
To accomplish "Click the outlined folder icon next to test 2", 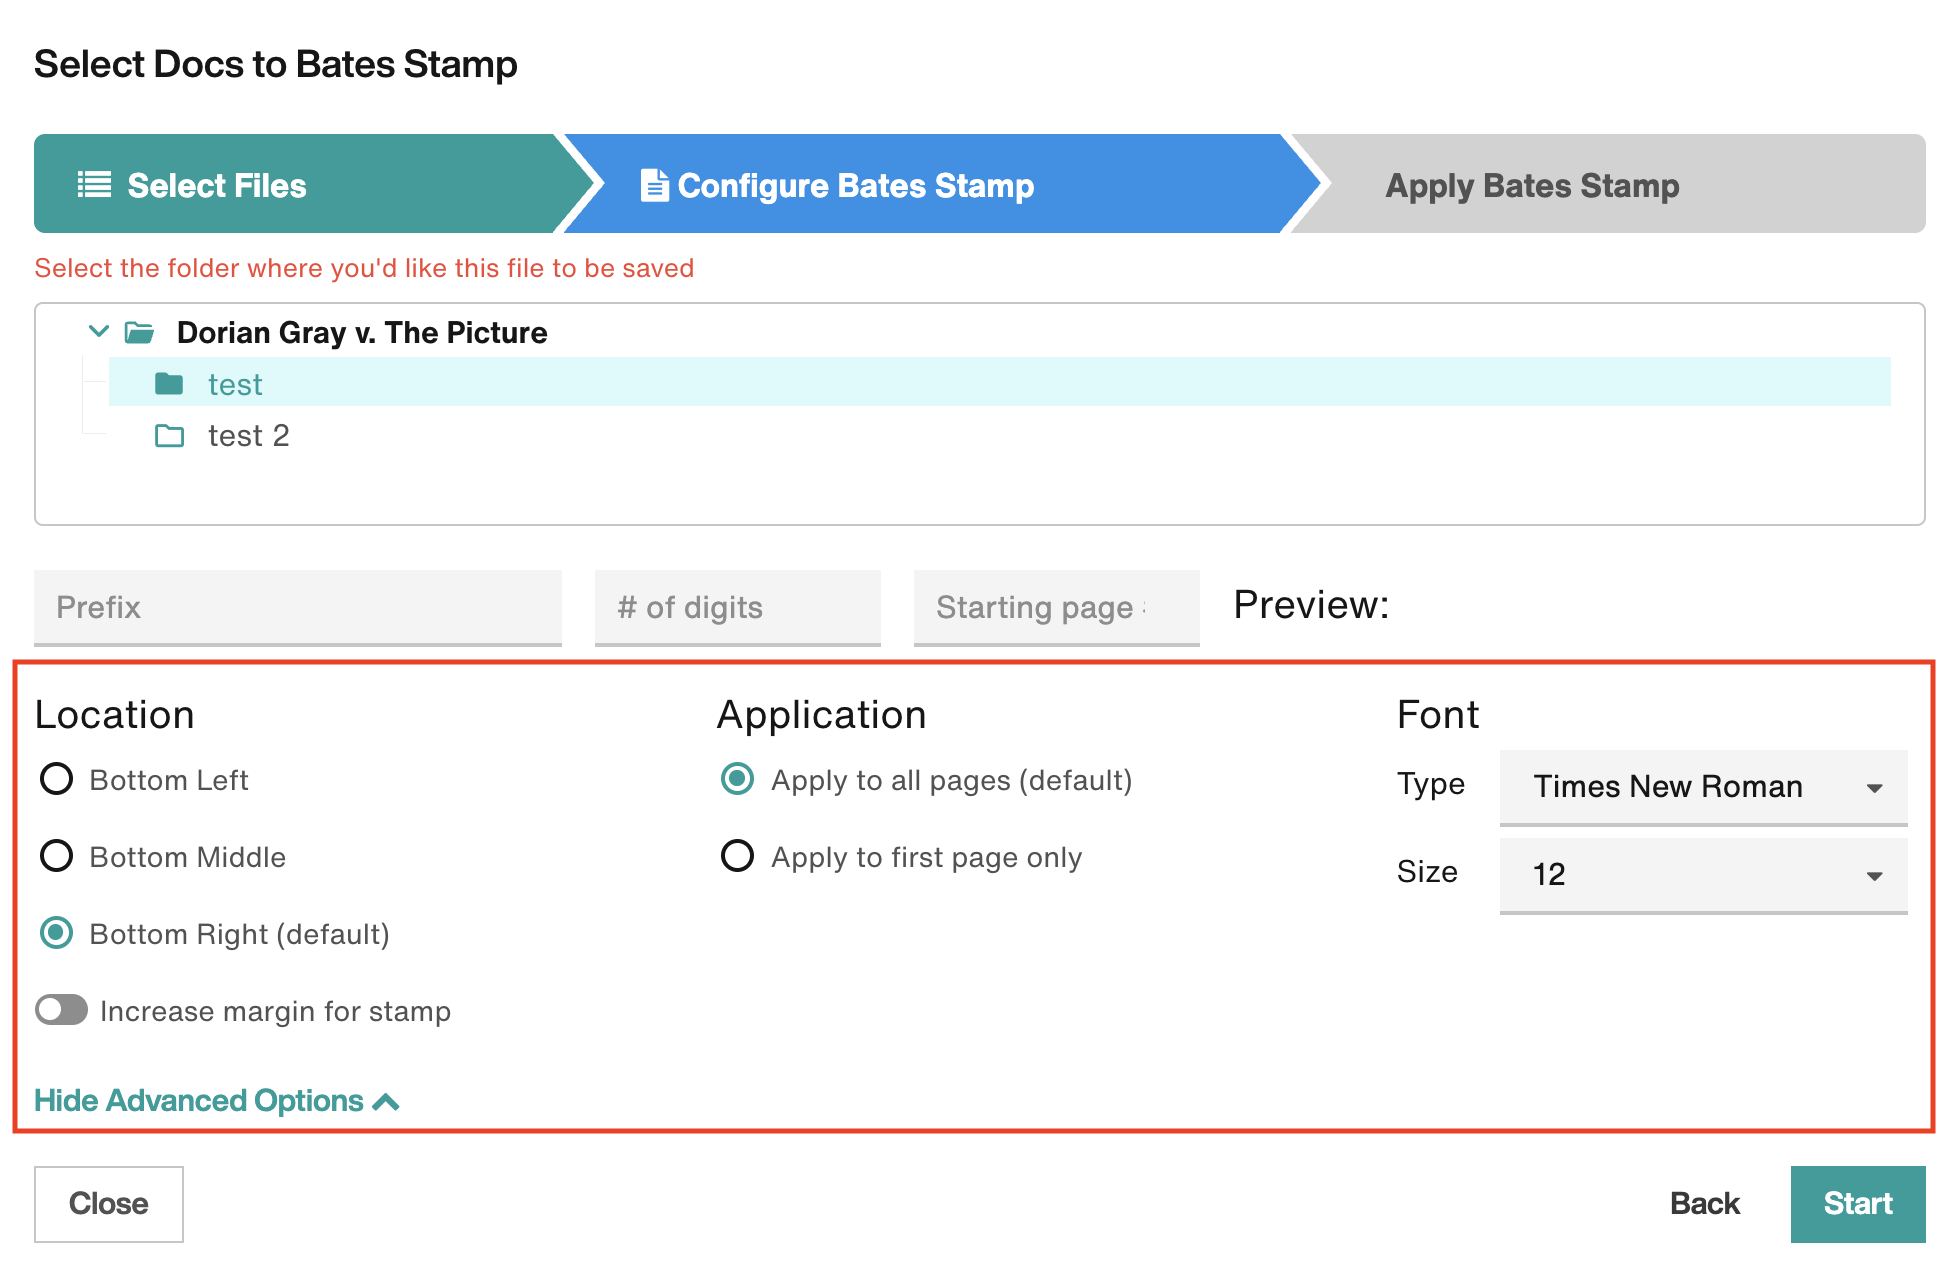I will [x=169, y=436].
